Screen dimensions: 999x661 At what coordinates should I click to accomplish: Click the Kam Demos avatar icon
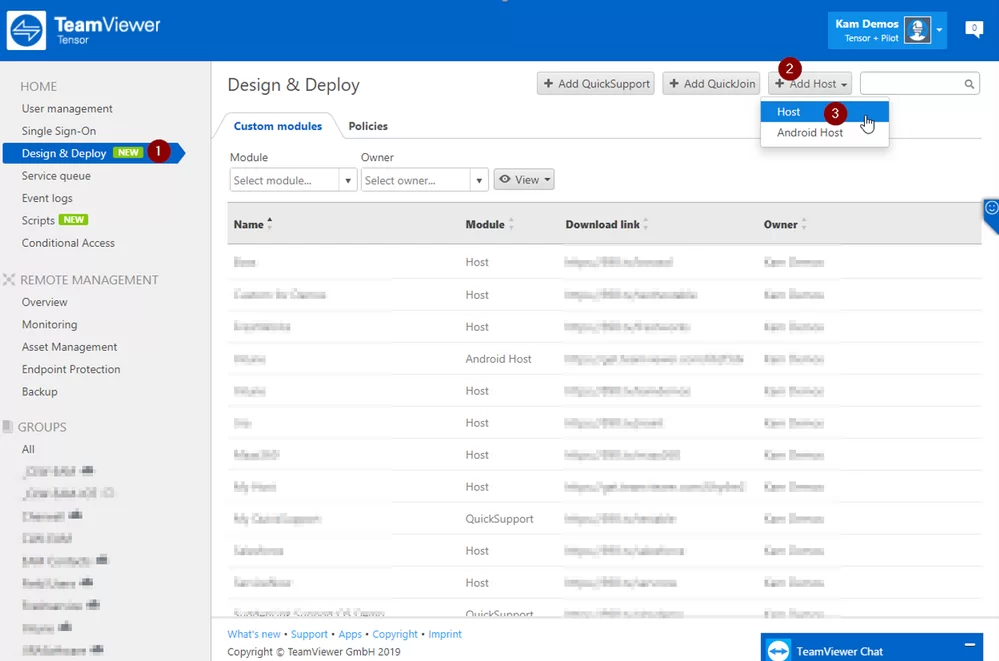[917, 29]
